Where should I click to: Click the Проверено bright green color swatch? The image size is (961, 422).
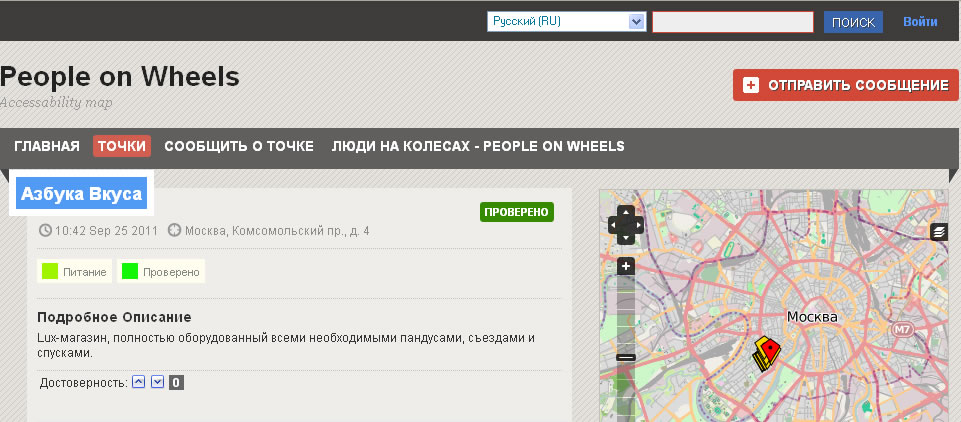coord(130,271)
